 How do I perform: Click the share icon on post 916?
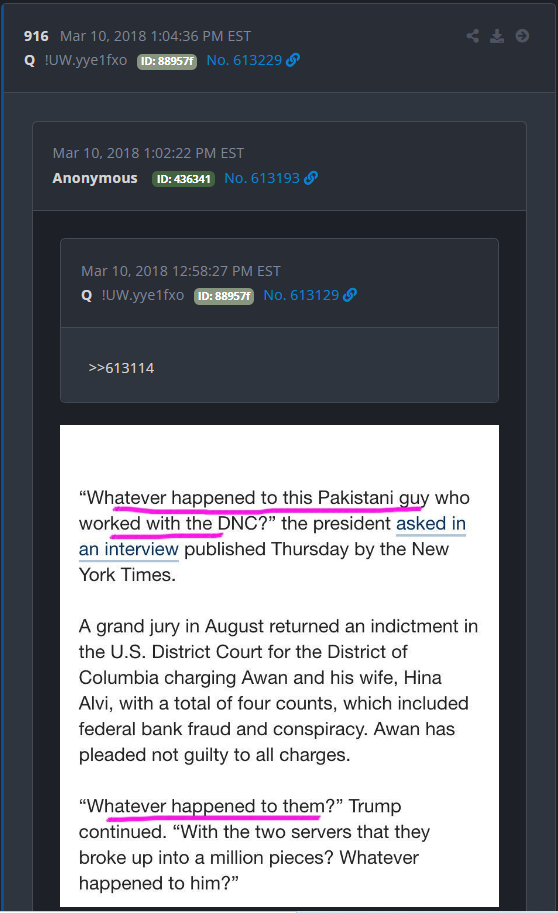click(x=472, y=36)
